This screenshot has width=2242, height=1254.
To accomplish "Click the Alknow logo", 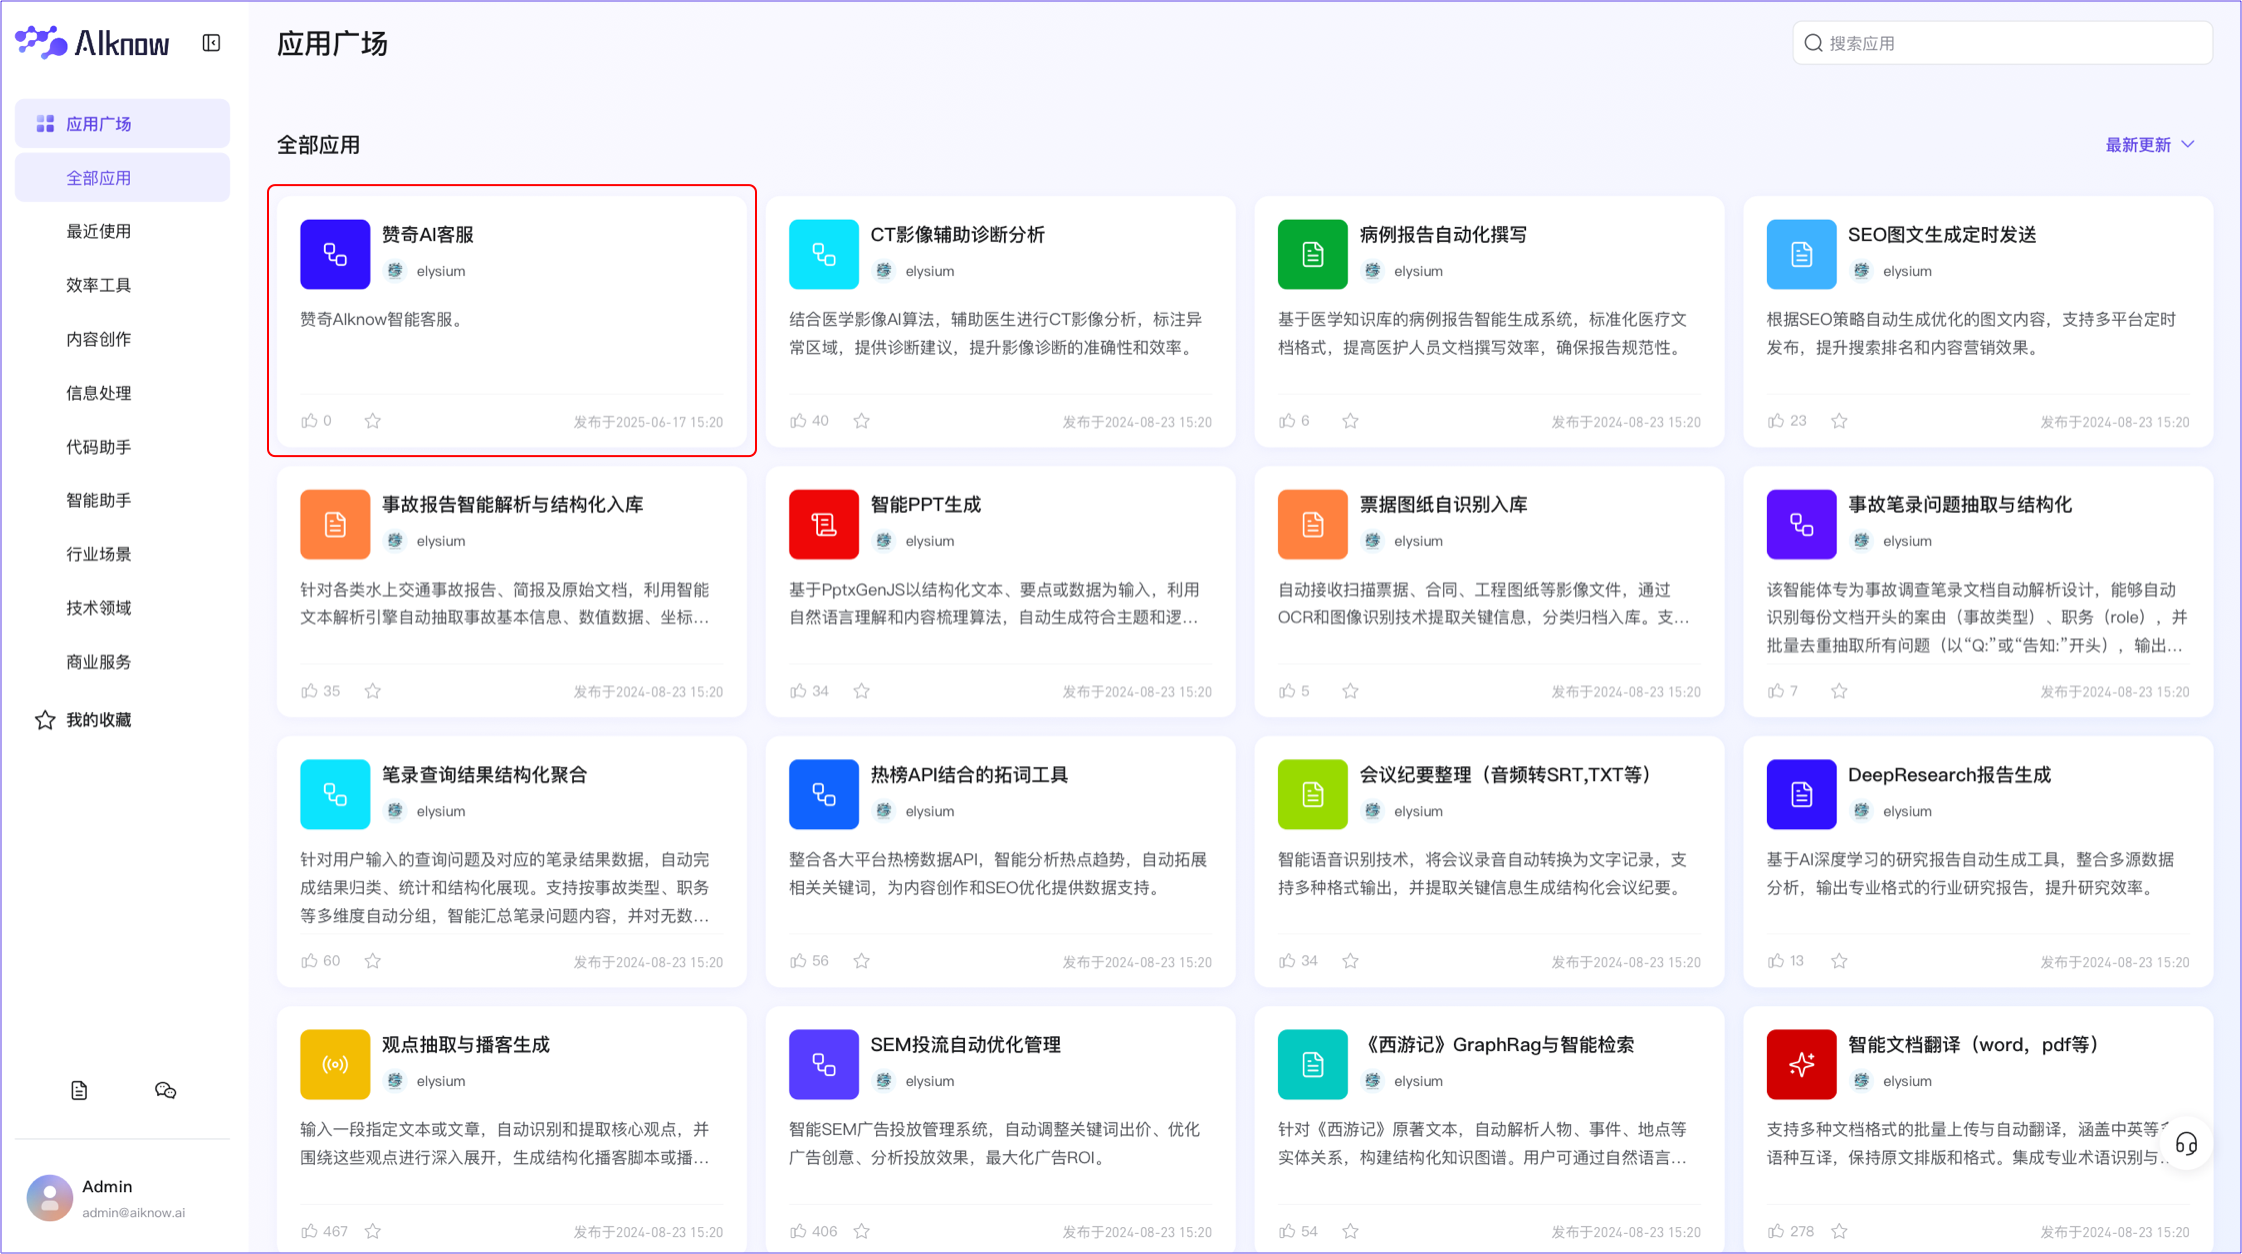I will [x=93, y=42].
